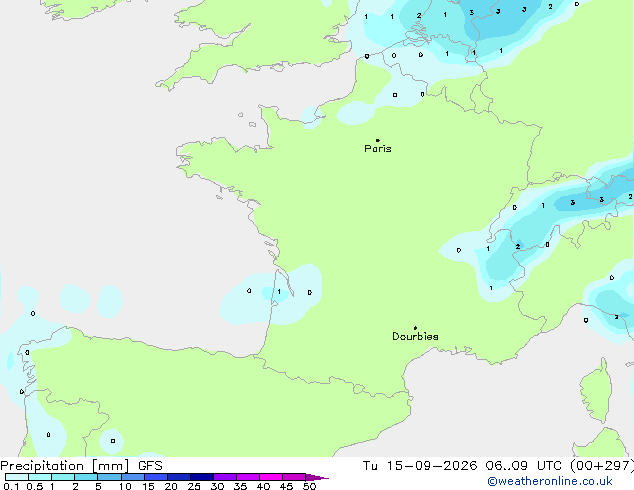Viewport: 634px width, 490px height.
Task: Select the 2 mm cyan legend swatch
Action: click(x=86, y=477)
